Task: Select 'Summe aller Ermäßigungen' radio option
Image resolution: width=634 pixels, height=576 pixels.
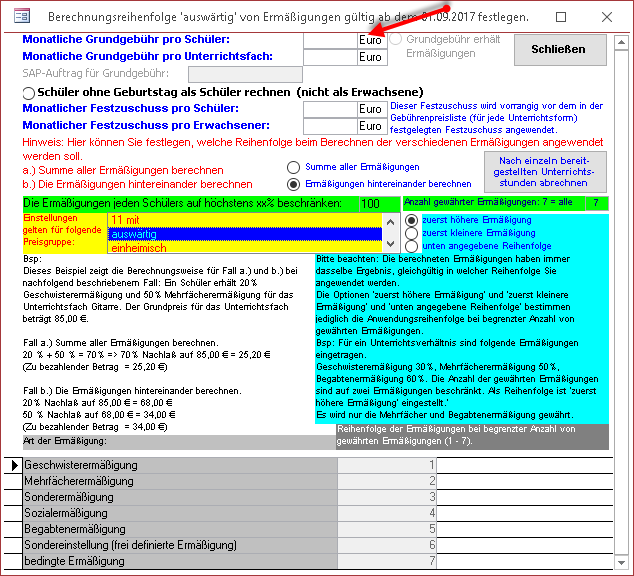Action: (x=293, y=167)
